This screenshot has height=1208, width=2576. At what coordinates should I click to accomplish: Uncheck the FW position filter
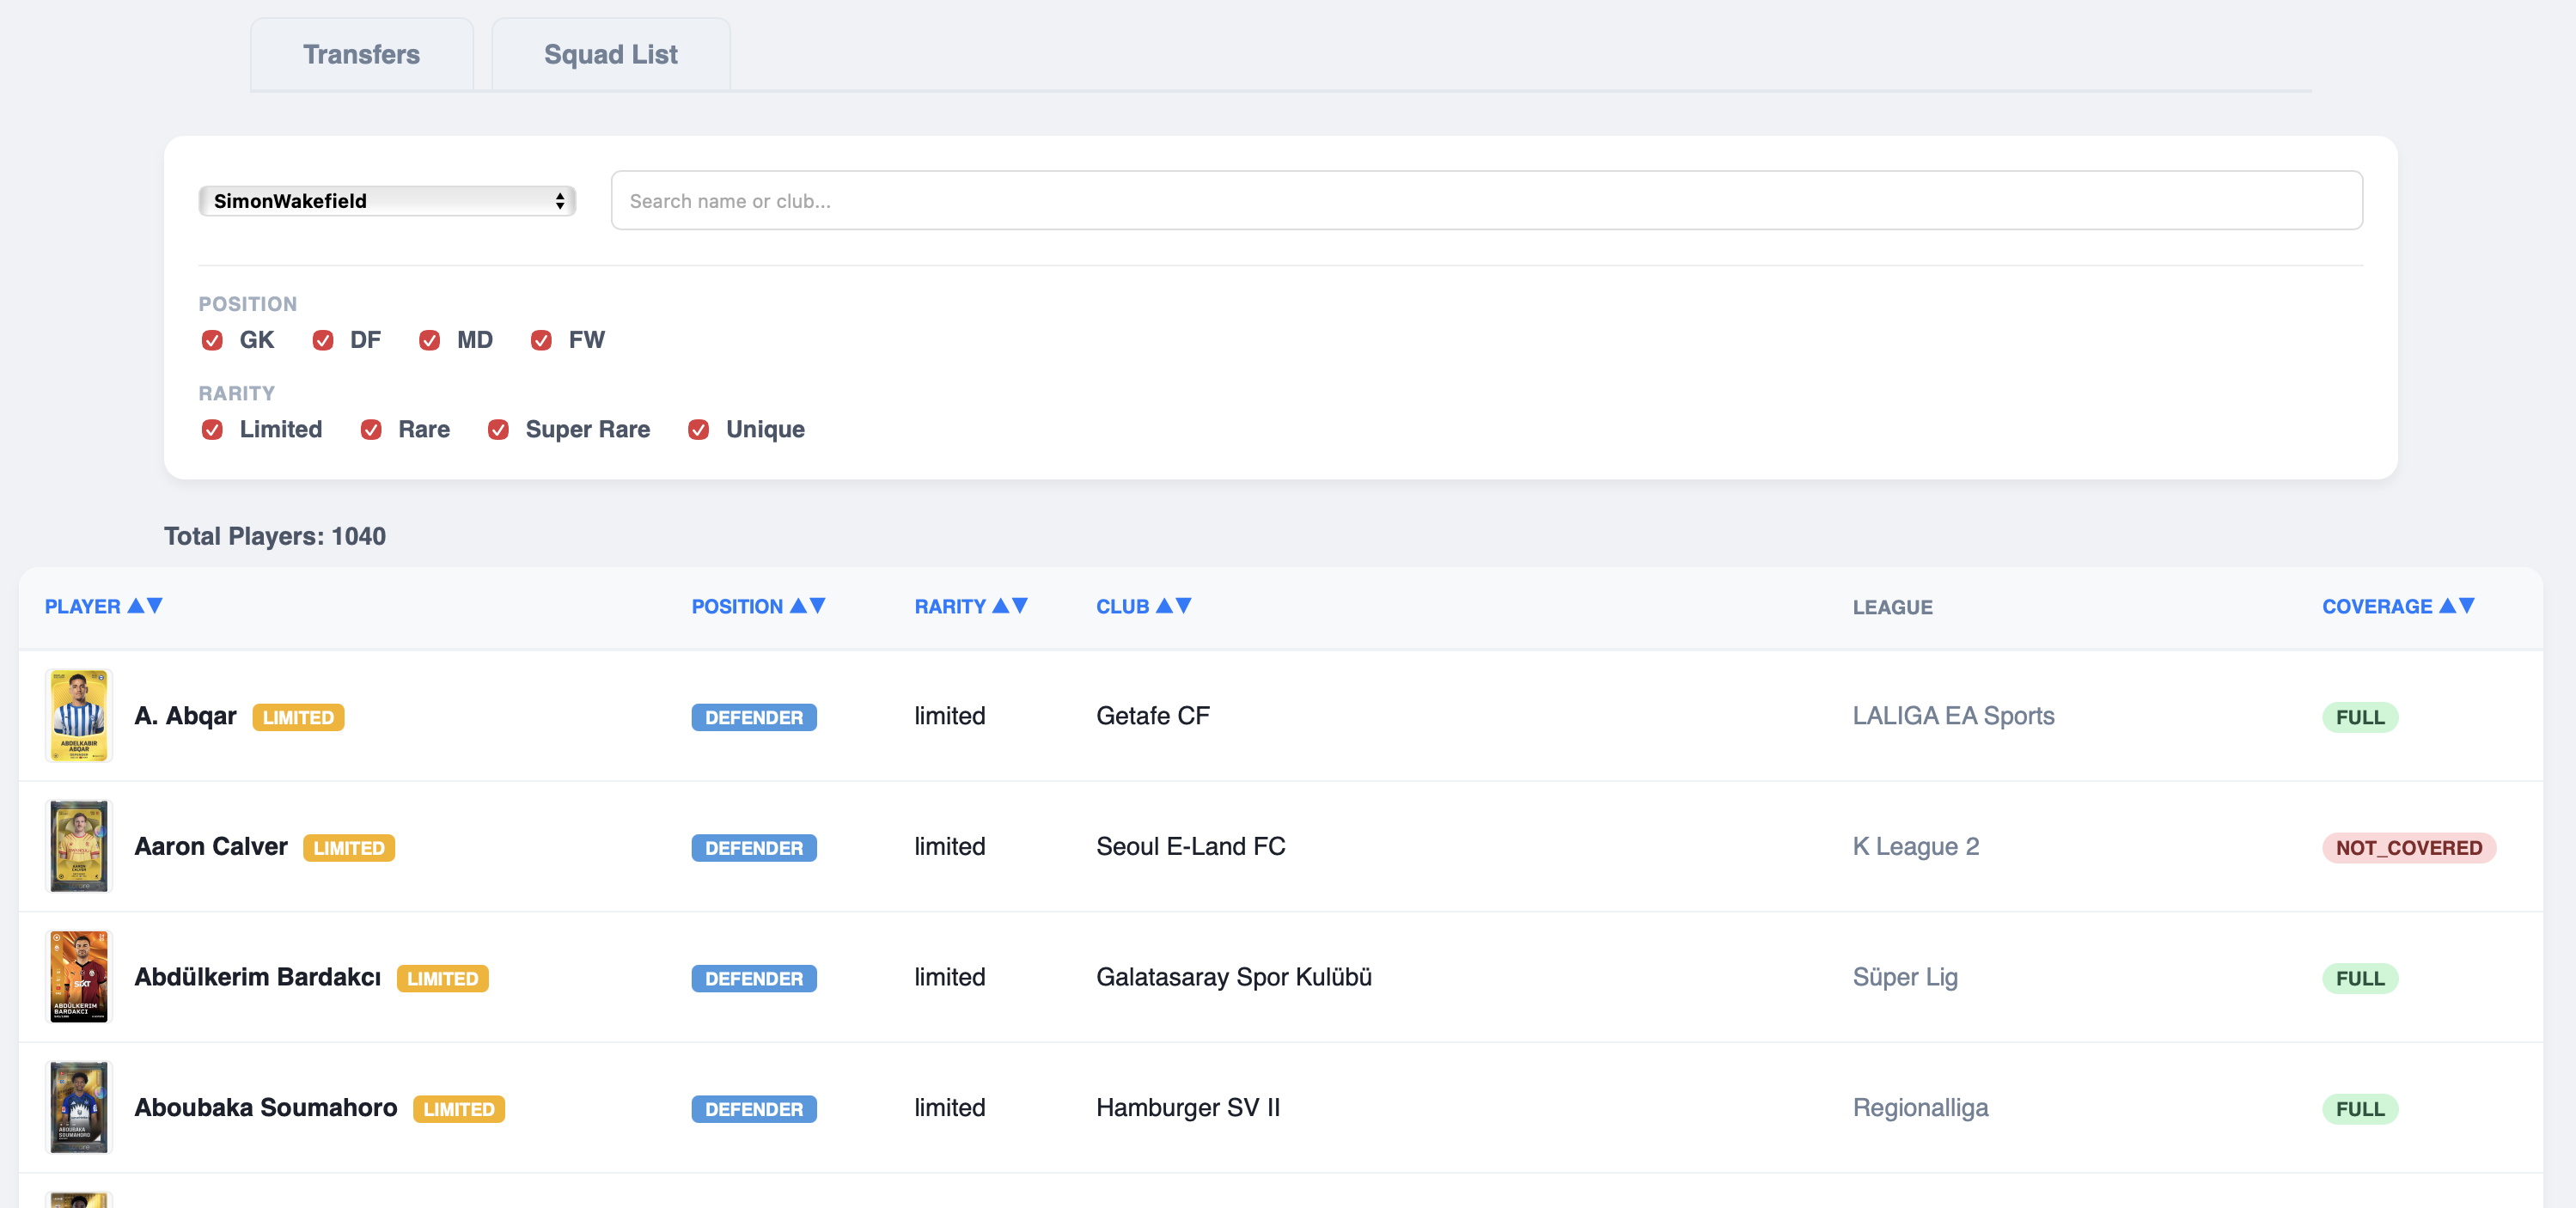tap(541, 341)
